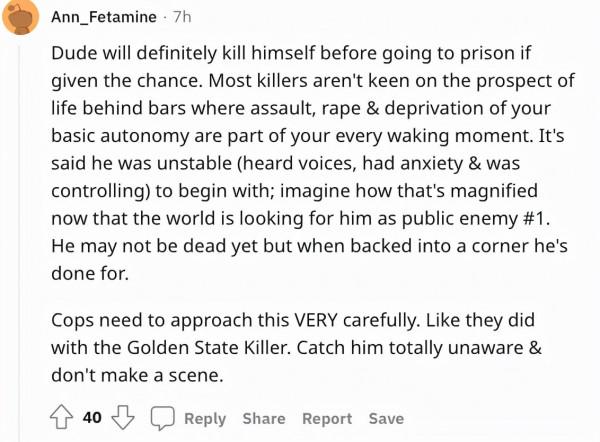Click the speech bubble reply icon
600x442 pixels.
(162, 418)
